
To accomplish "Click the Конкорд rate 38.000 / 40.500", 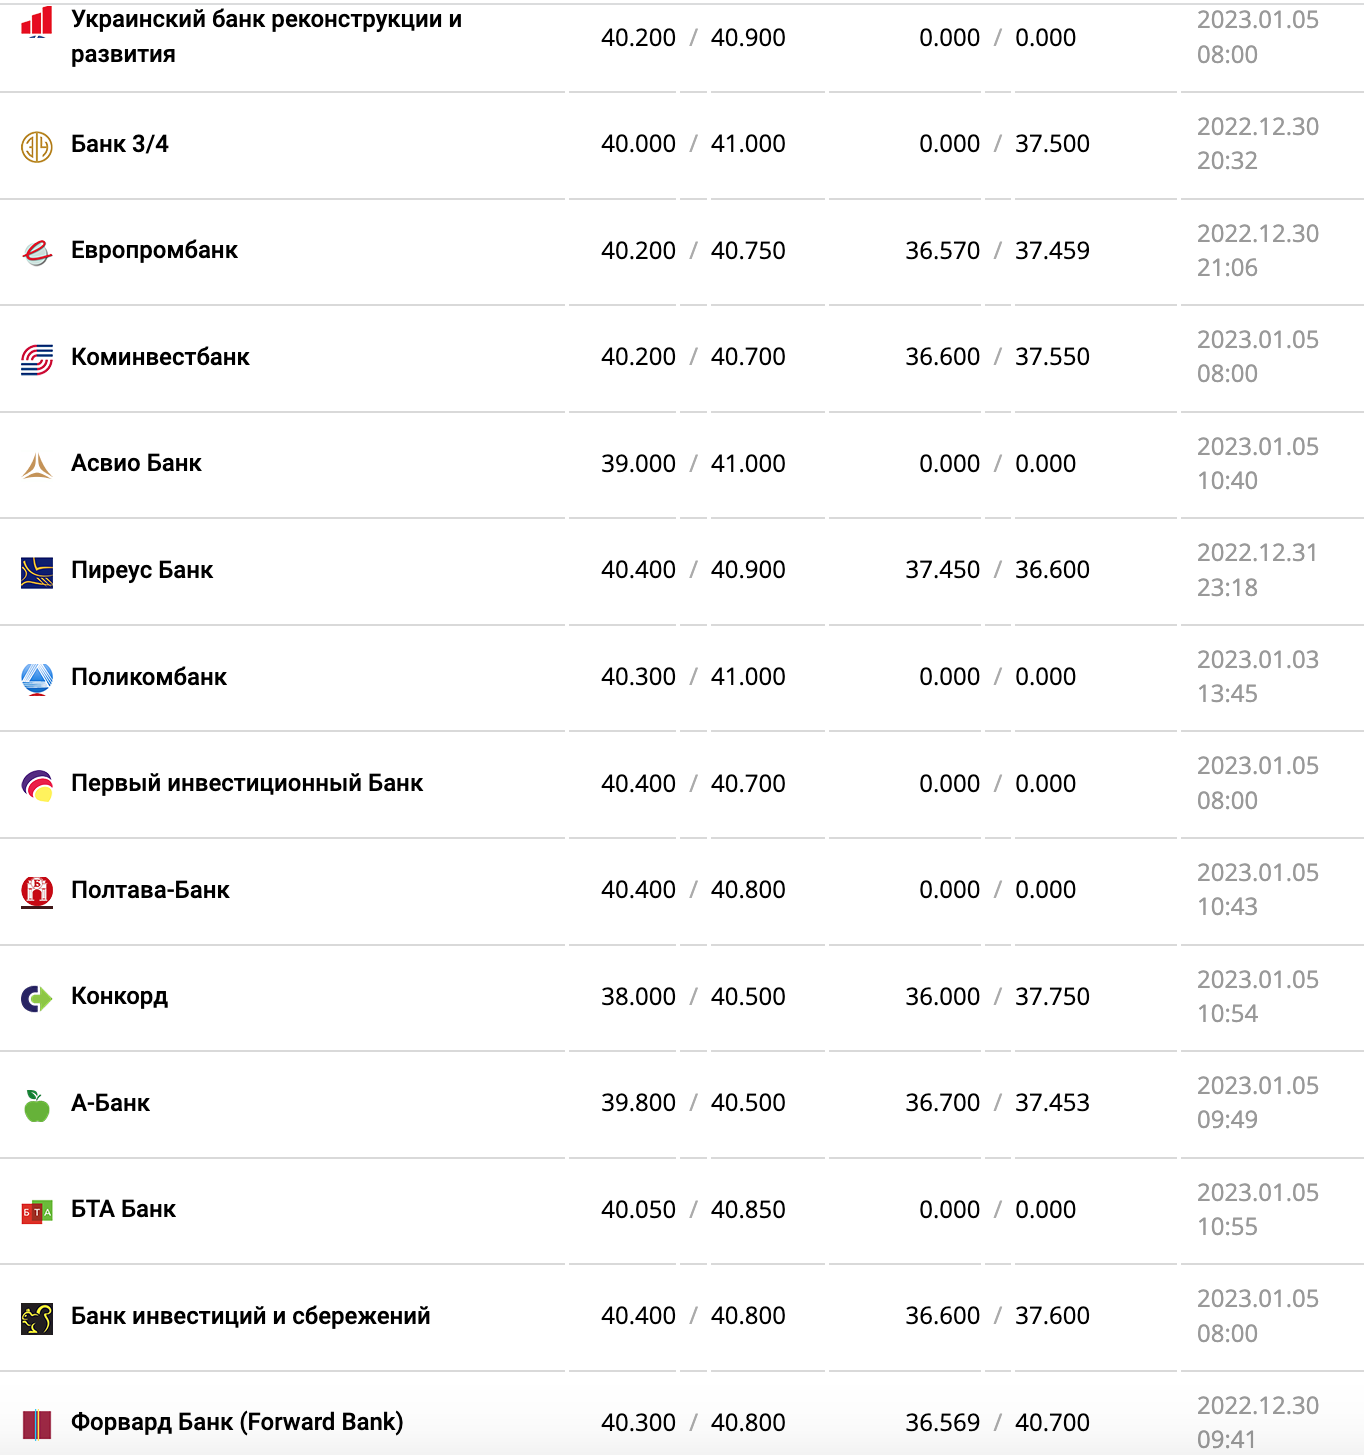I will 693,997.
